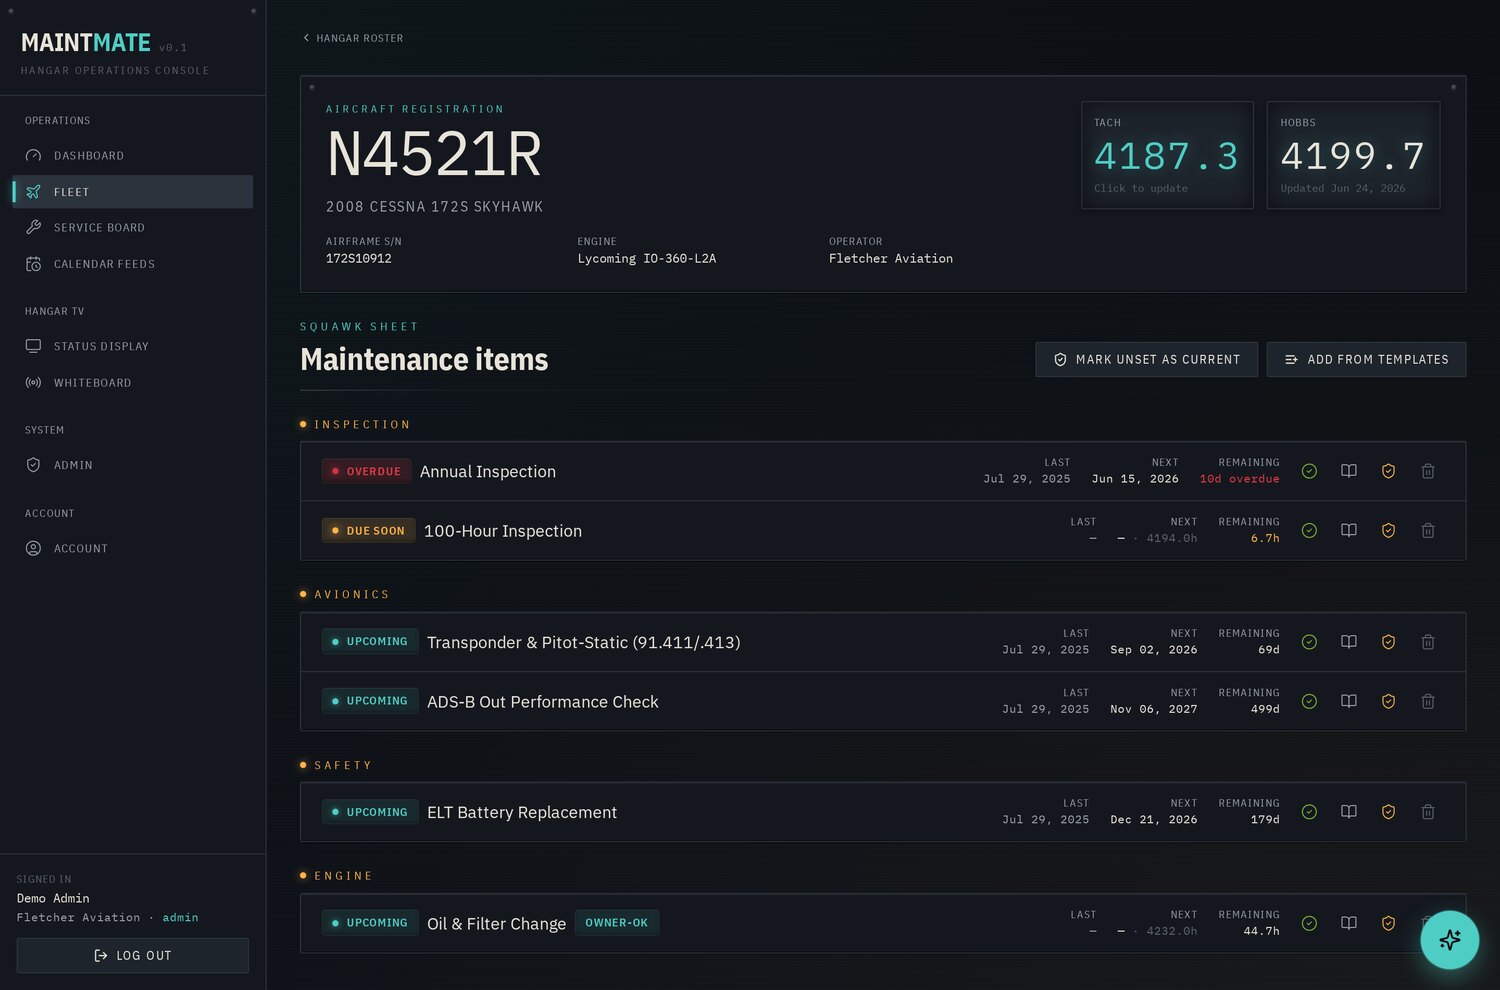Click shield icon on Oil & Filter Change row
Viewport: 1500px width, 990px height.
[1388, 923]
